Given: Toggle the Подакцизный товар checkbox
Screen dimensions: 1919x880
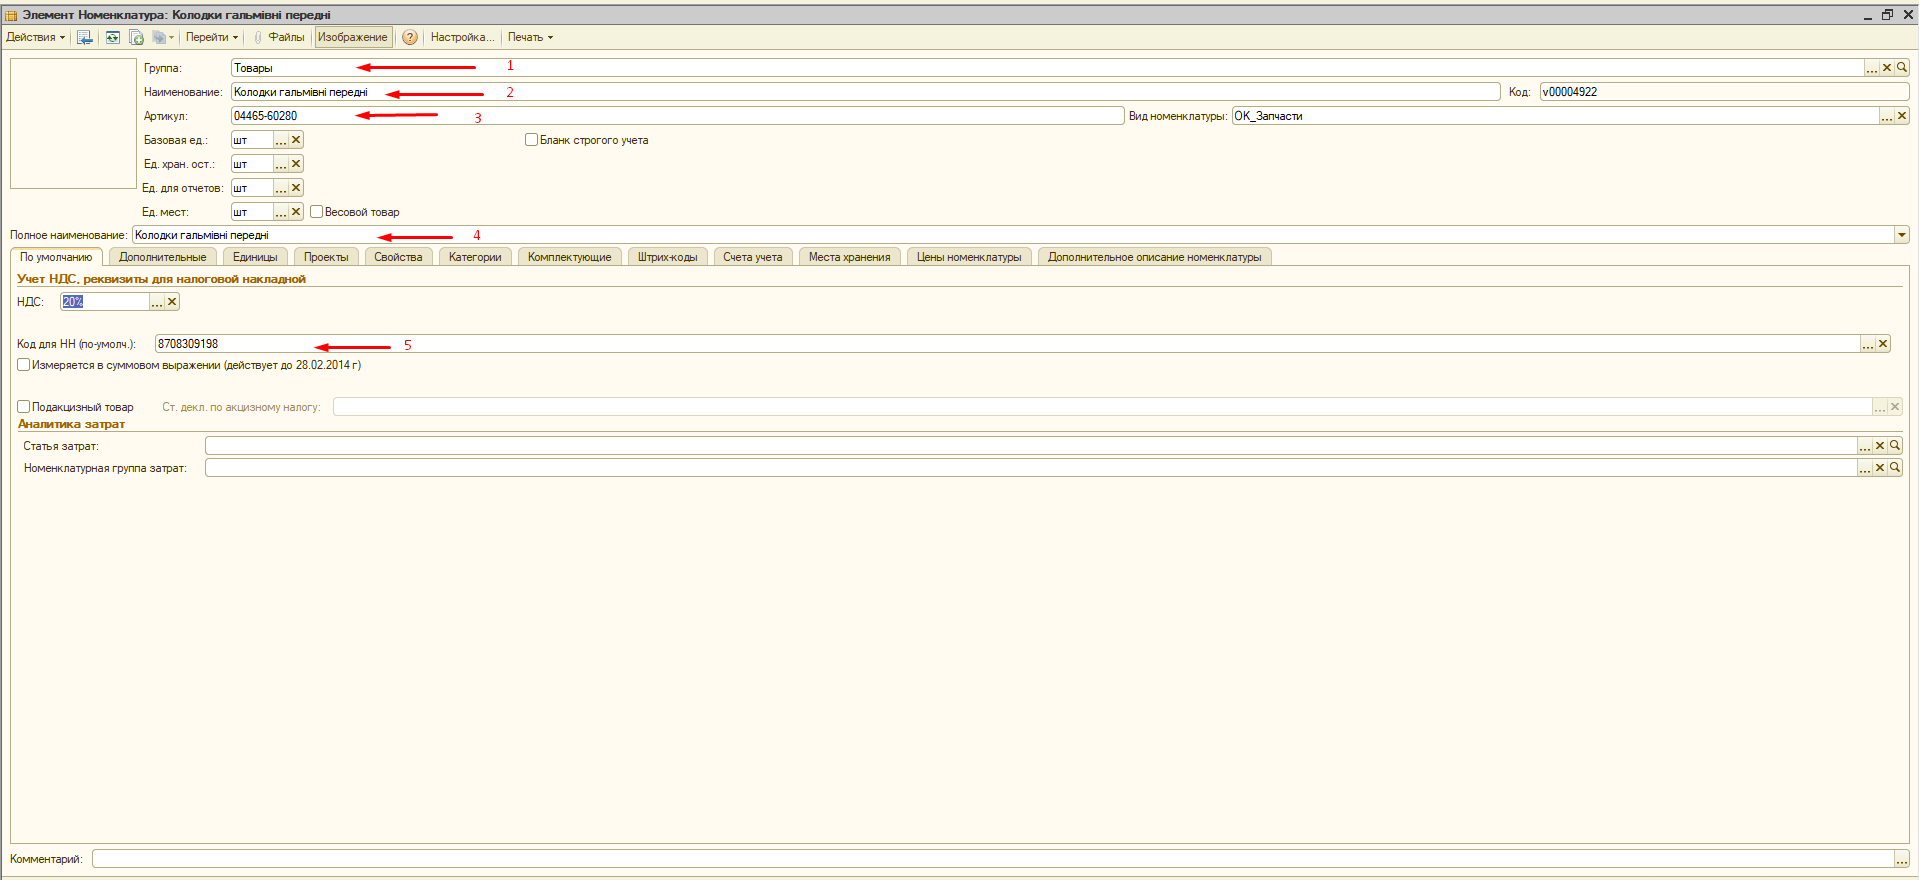Looking at the screenshot, I should 24,407.
